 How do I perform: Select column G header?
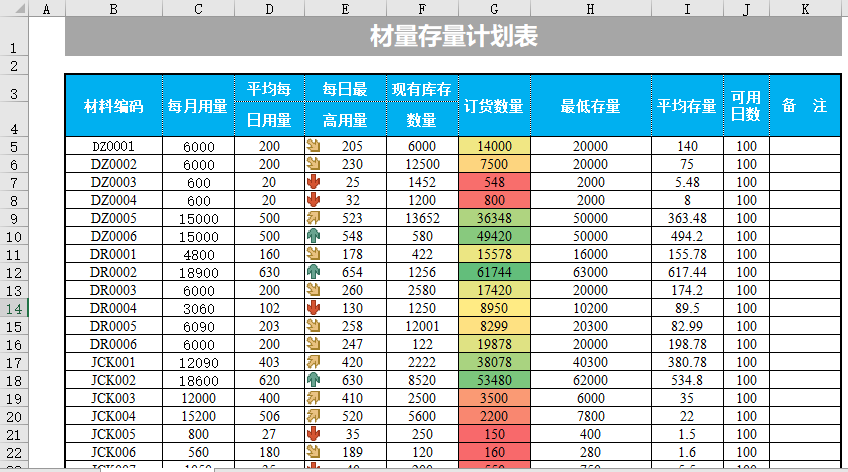494,9
